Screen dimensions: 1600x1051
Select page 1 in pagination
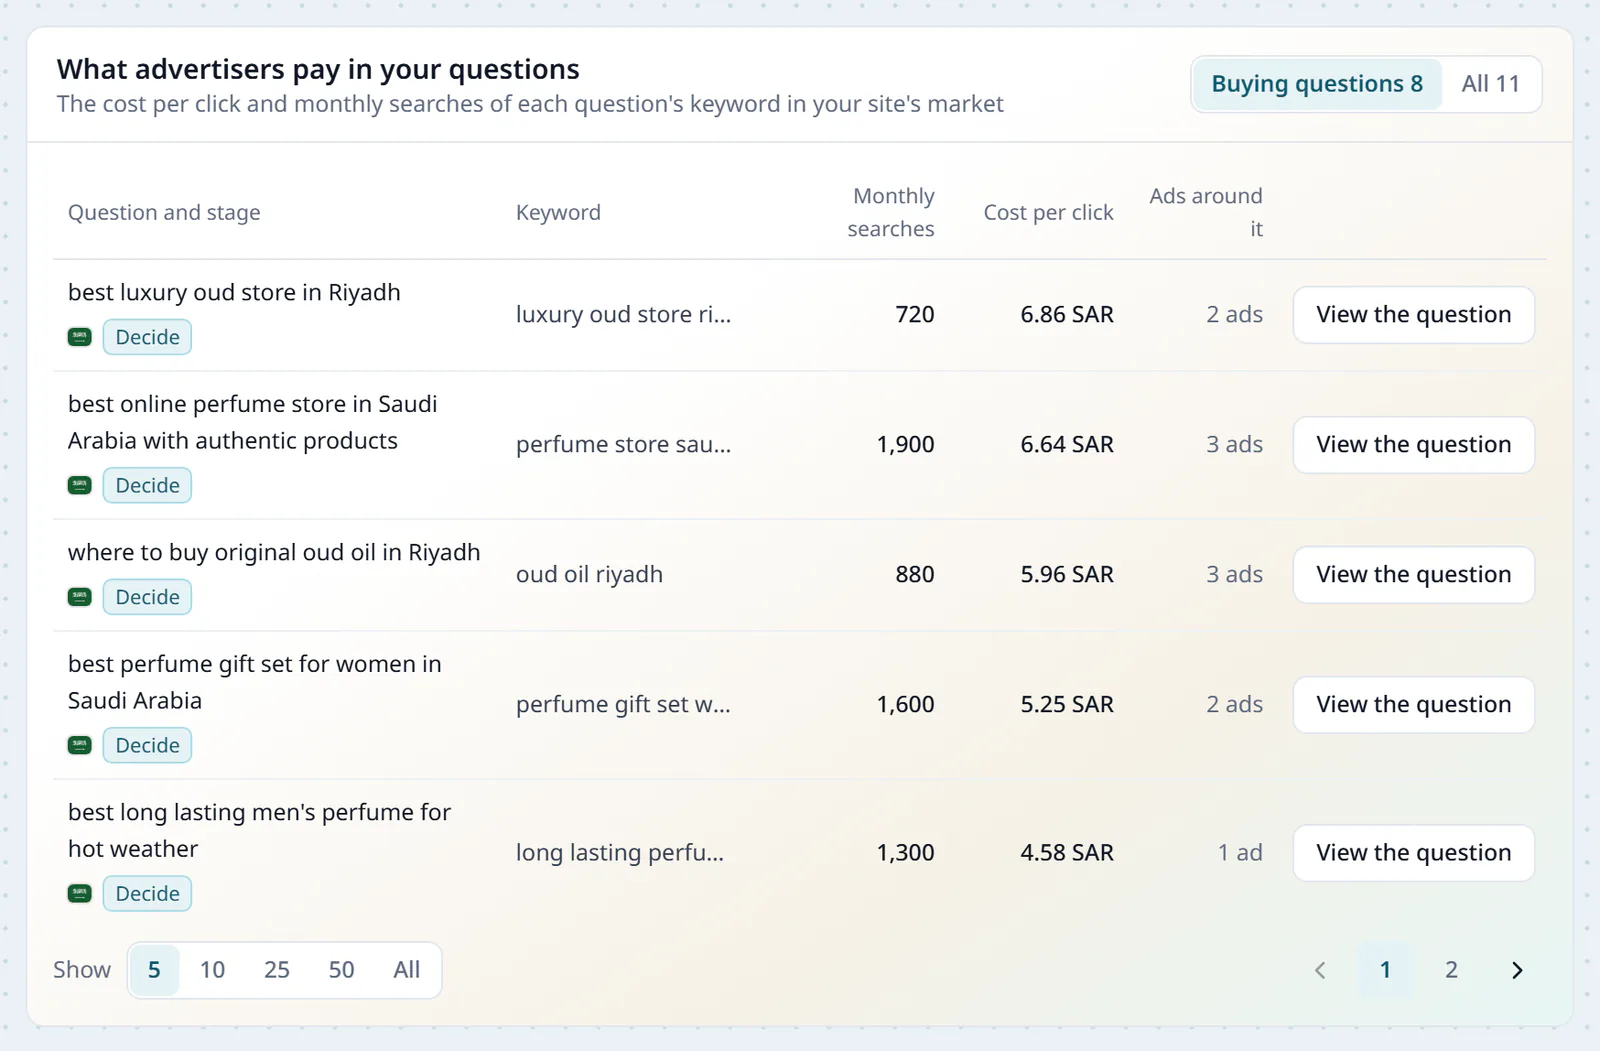pyautogui.click(x=1385, y=970)
